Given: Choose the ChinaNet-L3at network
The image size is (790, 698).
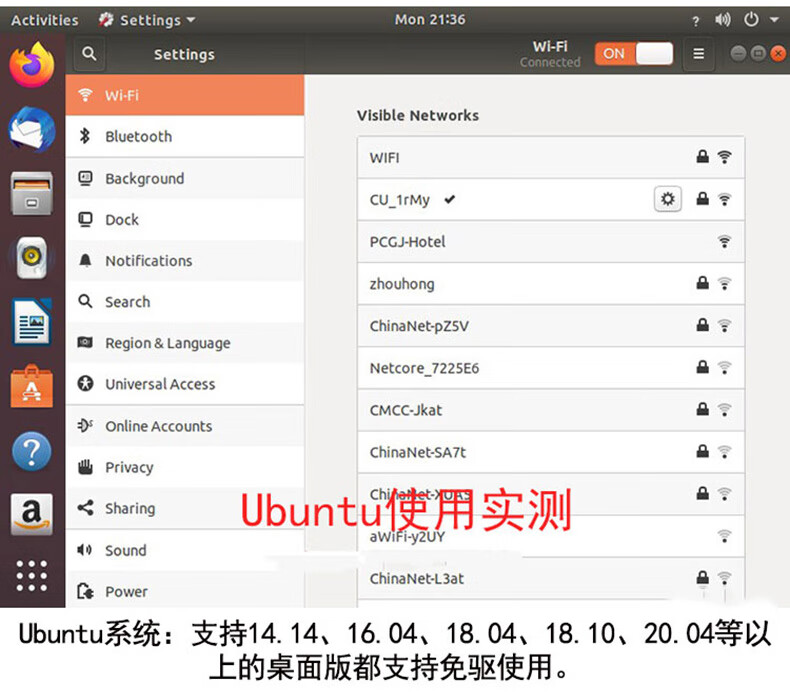Looking at the screenshot, I should tap(551, 579).
